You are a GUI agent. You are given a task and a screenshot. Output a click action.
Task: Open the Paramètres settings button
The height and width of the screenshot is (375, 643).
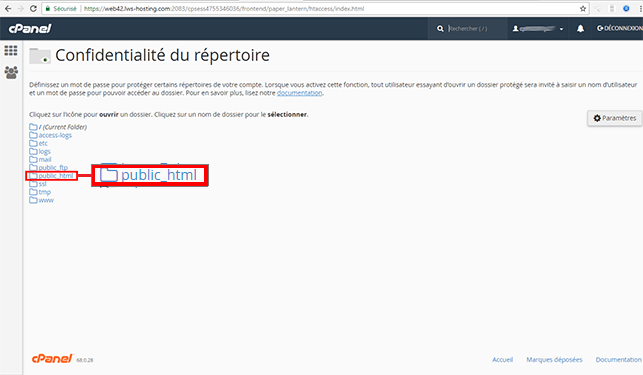[614, 118]
